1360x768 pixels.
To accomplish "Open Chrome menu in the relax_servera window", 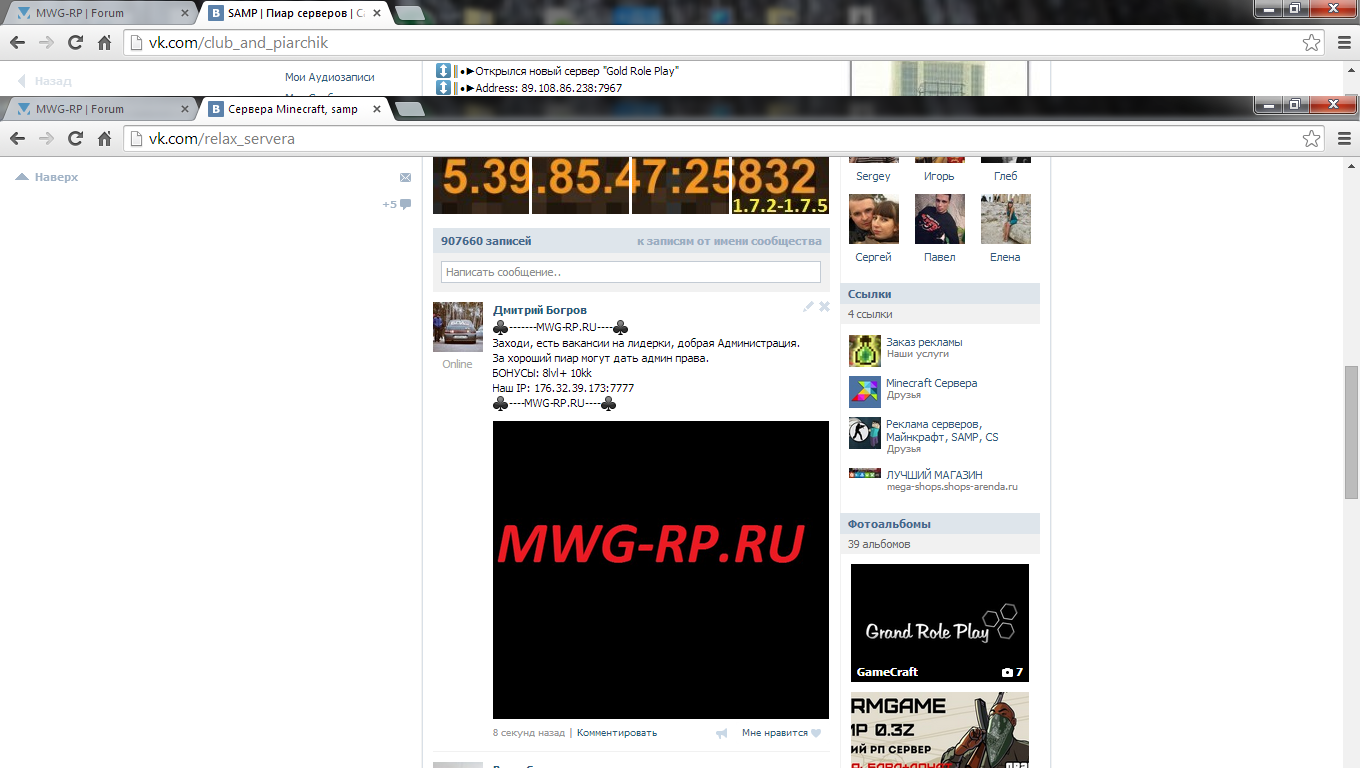I will coord(1344,139).
